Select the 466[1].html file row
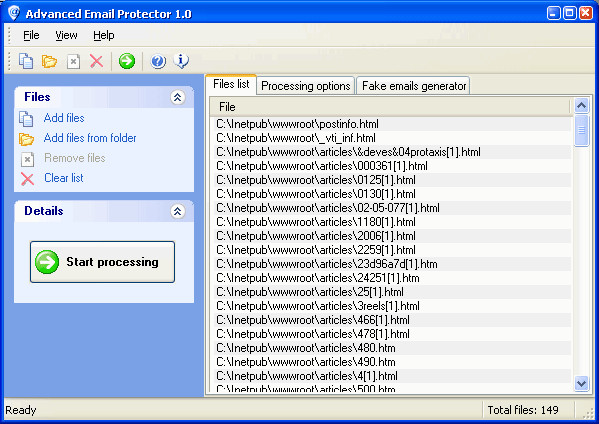This screenshot has width=599, height=424. coord(392,320)
